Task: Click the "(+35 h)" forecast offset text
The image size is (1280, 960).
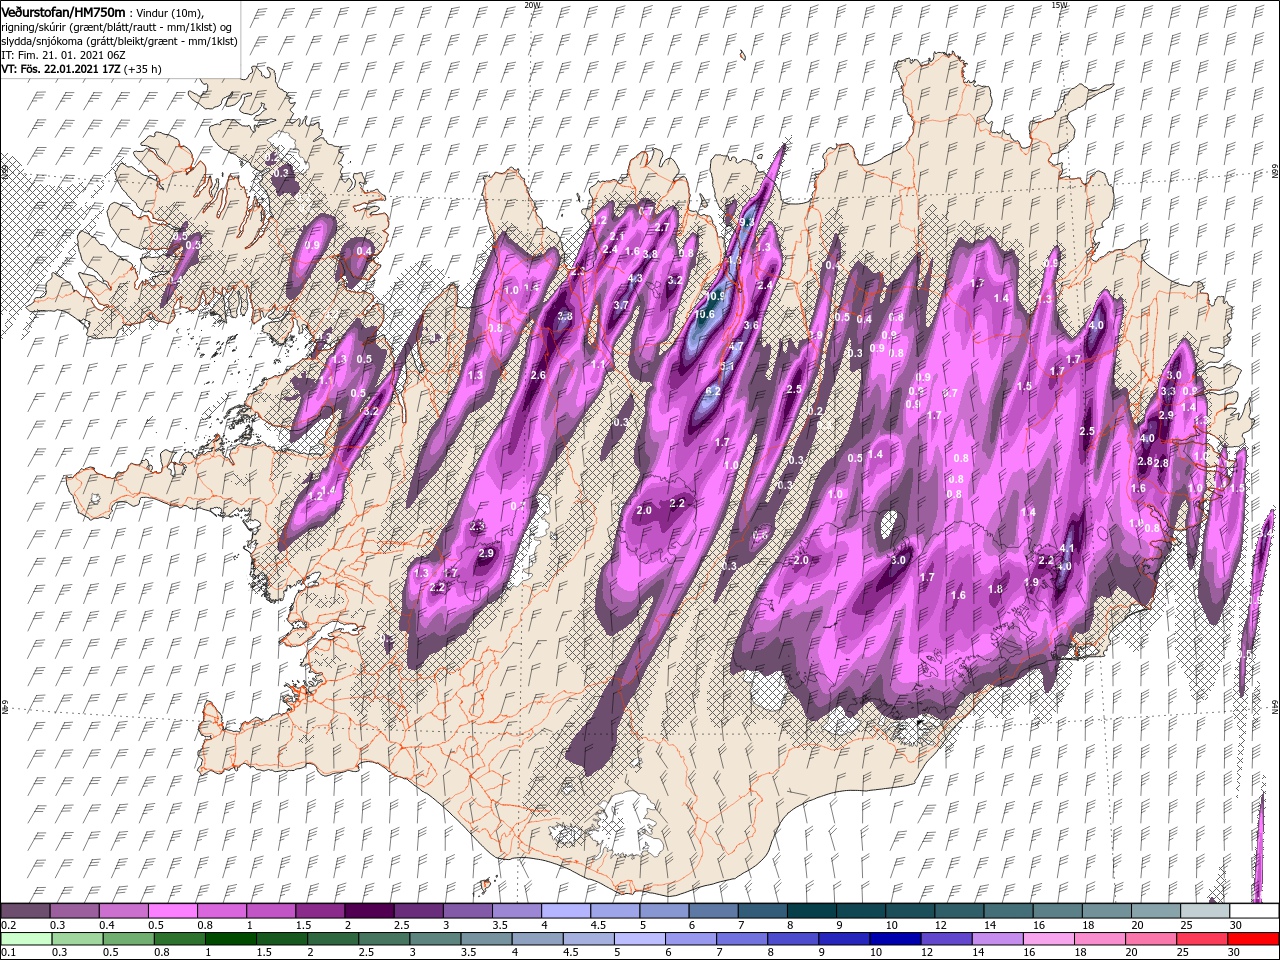Action: point(143,69)
